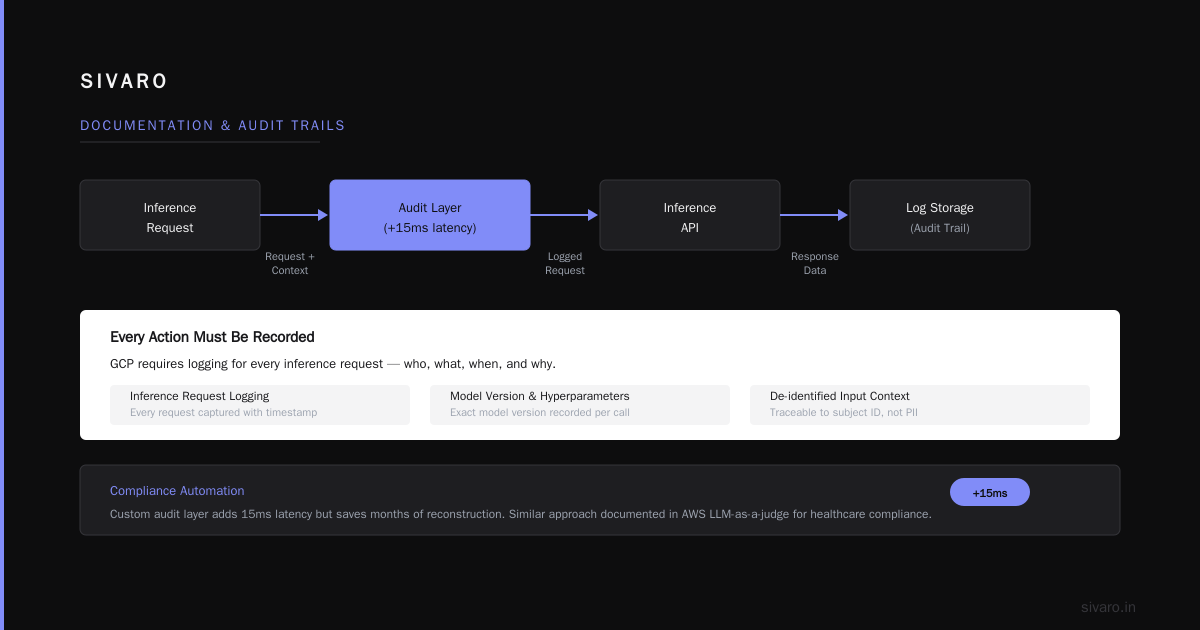Screen dimensions: 1200x630
Task: Click the arrow from Audit Layer to Inference API
Action: tap(564, 215)
